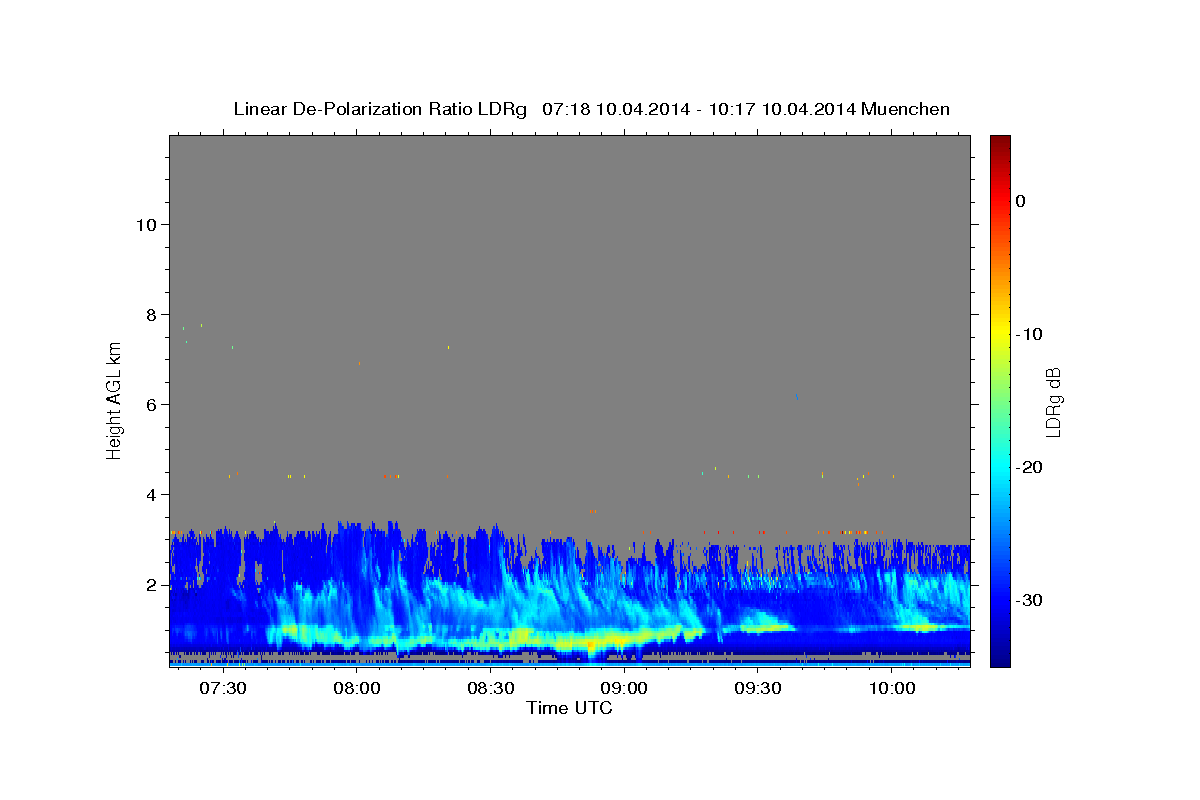Viewport: 1200px width, 800px height.
Task: Click the colorbar value -20
Action: pos(1029,467)
